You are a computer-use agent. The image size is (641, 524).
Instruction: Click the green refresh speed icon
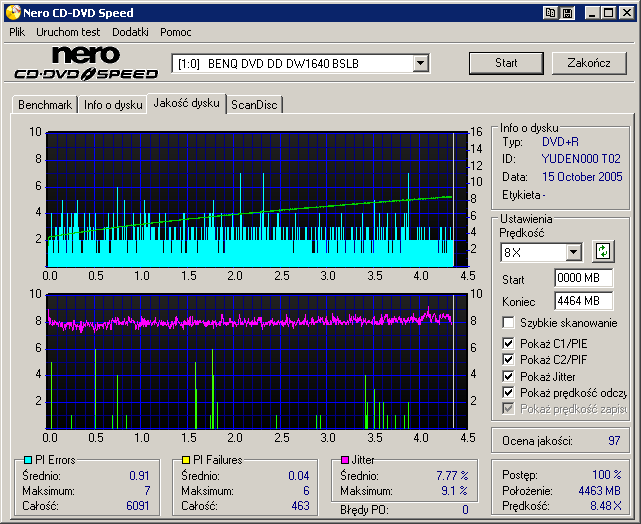click(603, 251)
